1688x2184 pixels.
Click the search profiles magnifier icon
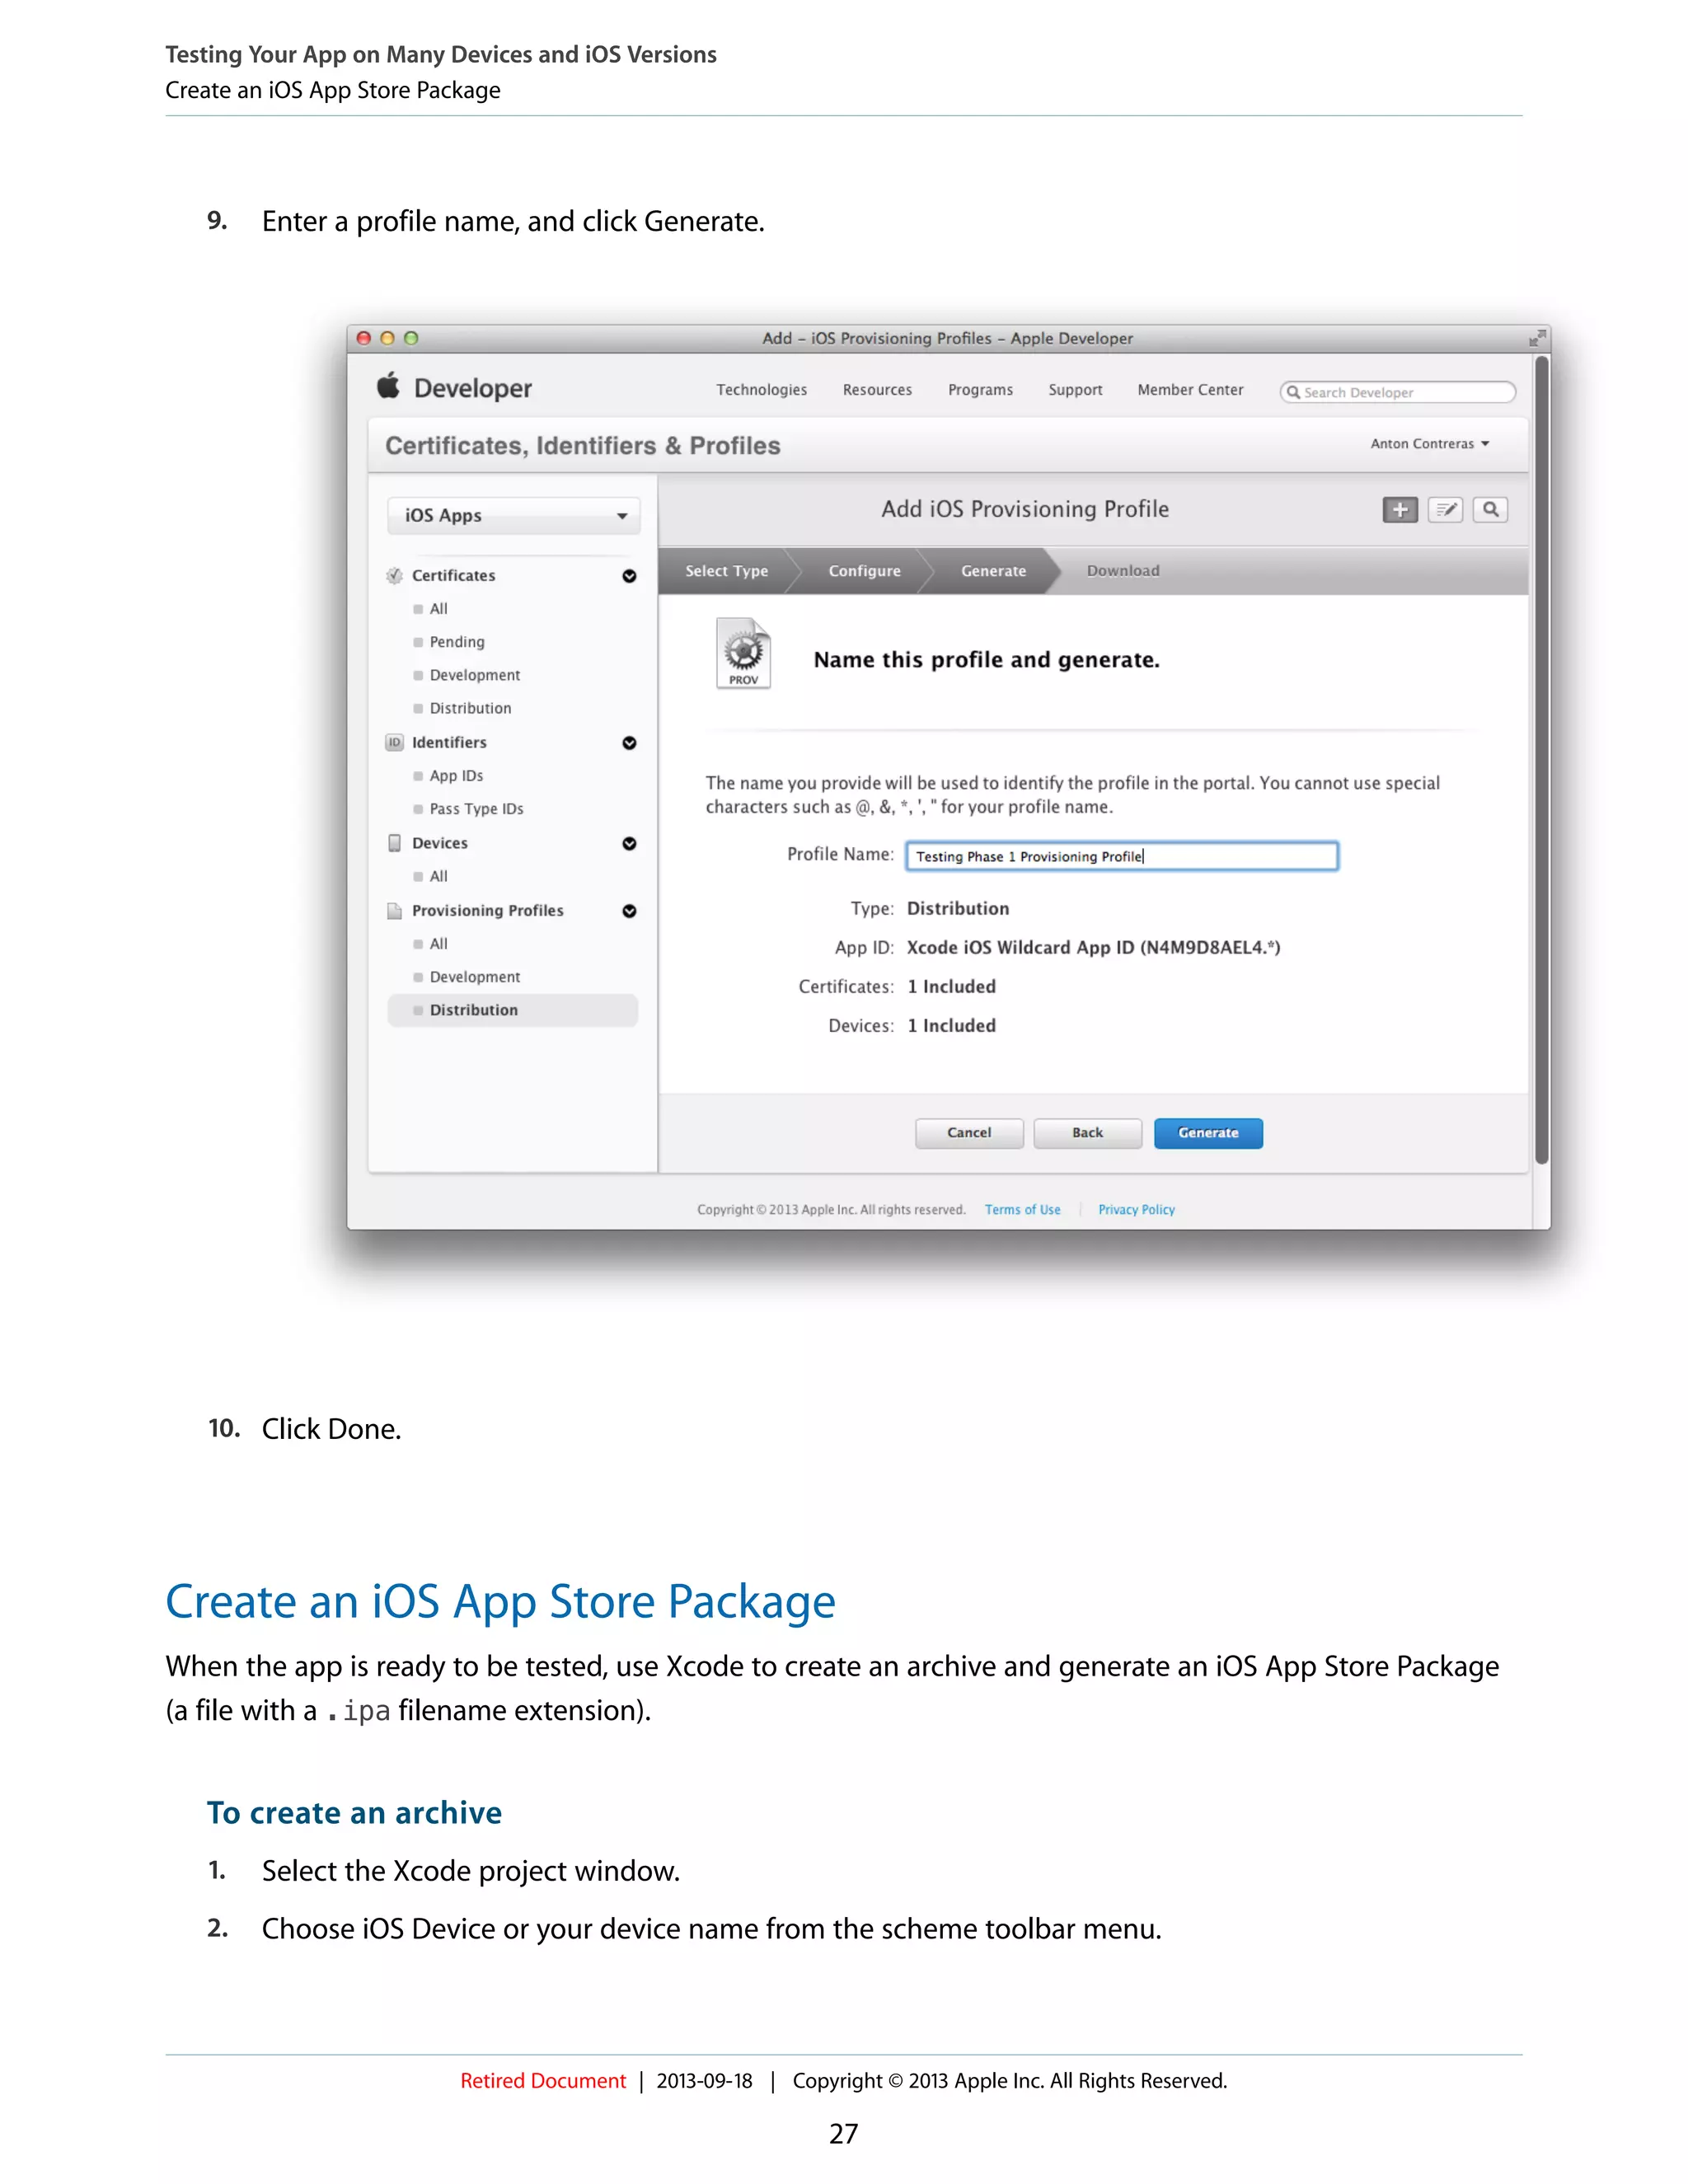[x=1490, y=510]
